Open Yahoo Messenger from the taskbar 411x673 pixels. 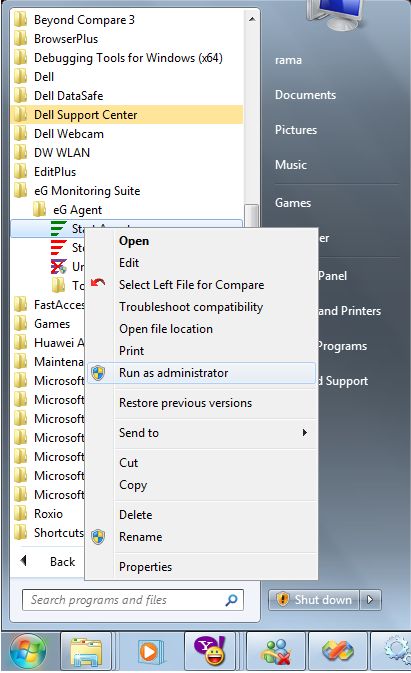point(210,652)
